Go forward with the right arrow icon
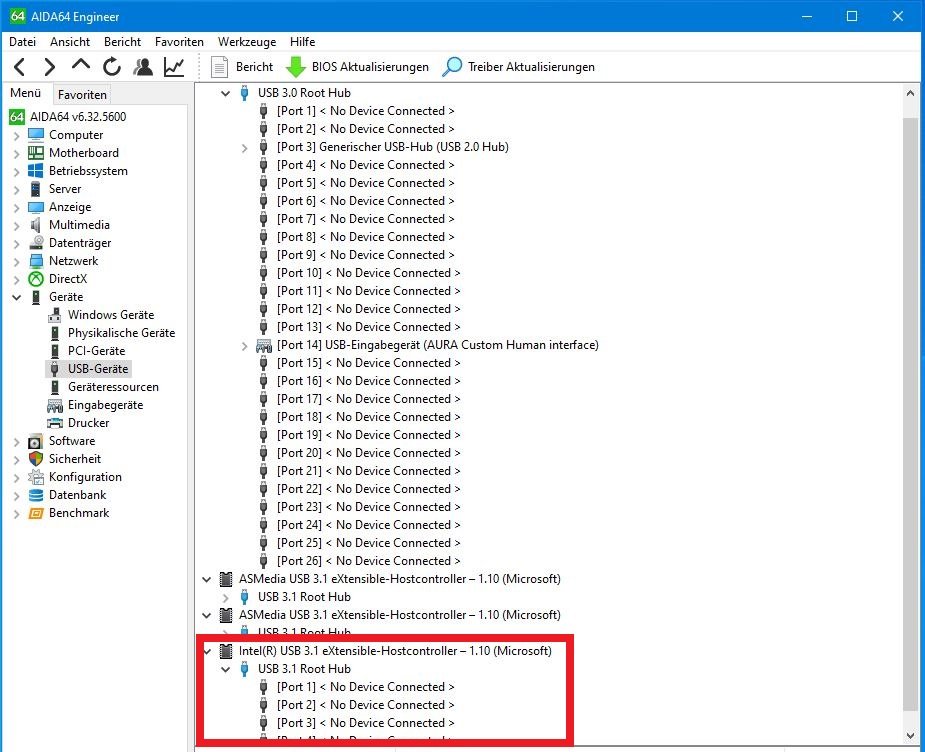The image size is (925, 752). coord(50,67)
